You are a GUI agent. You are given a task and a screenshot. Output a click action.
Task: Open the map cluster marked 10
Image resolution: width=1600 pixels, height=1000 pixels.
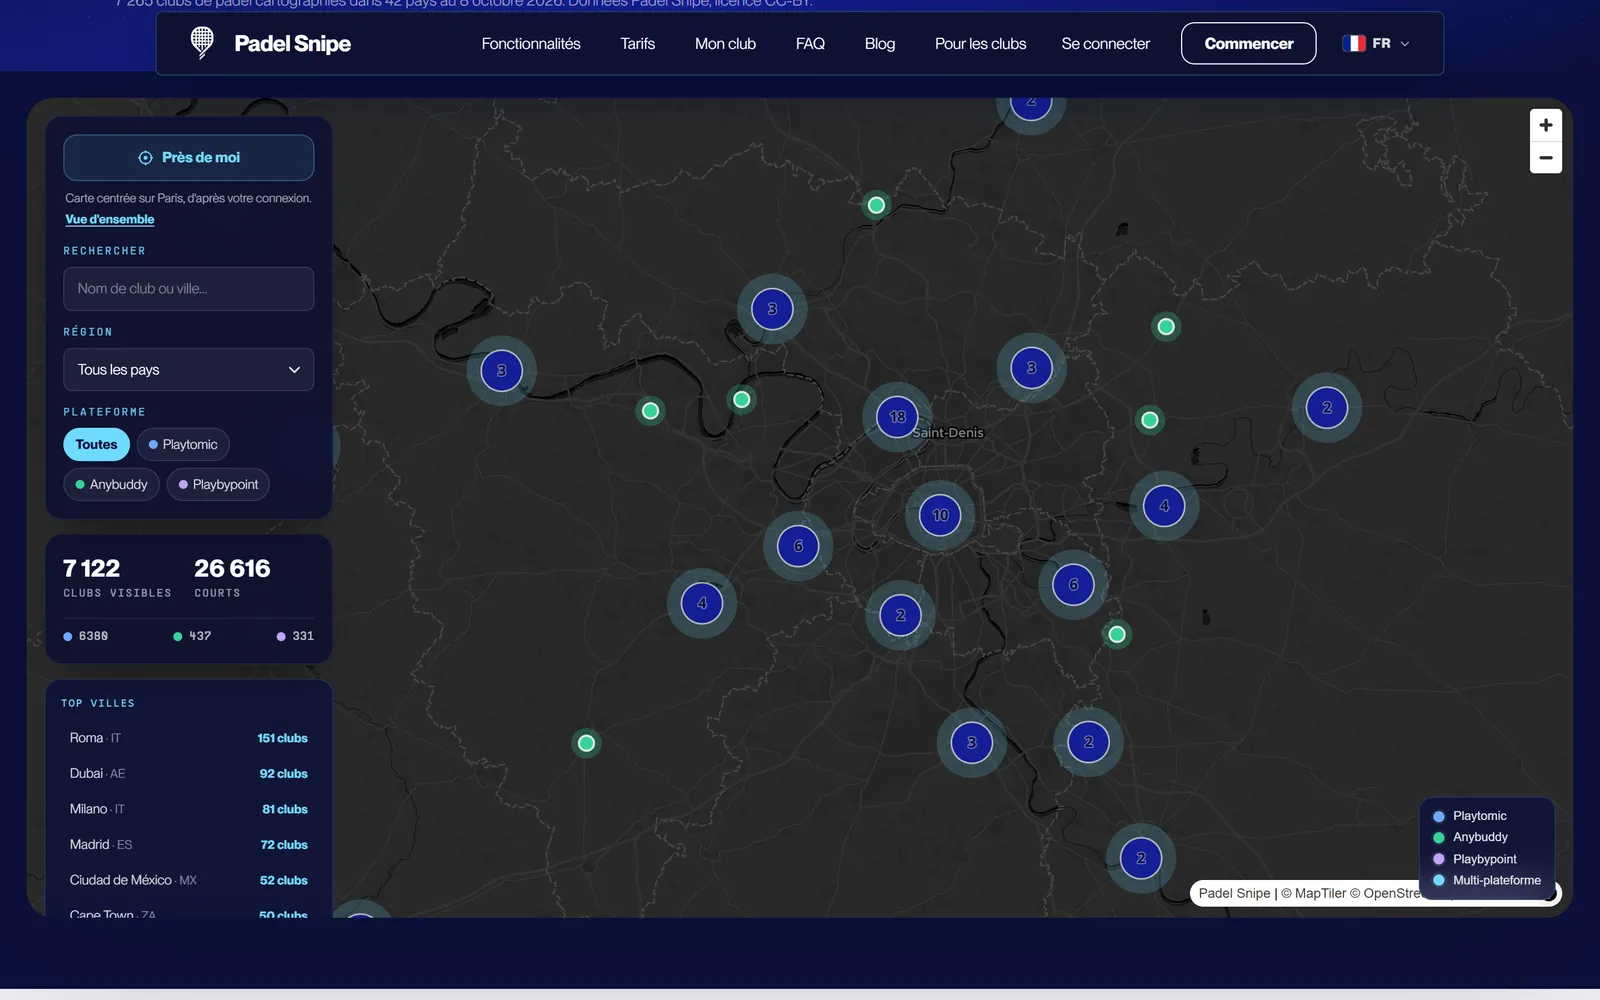point(940,515)
